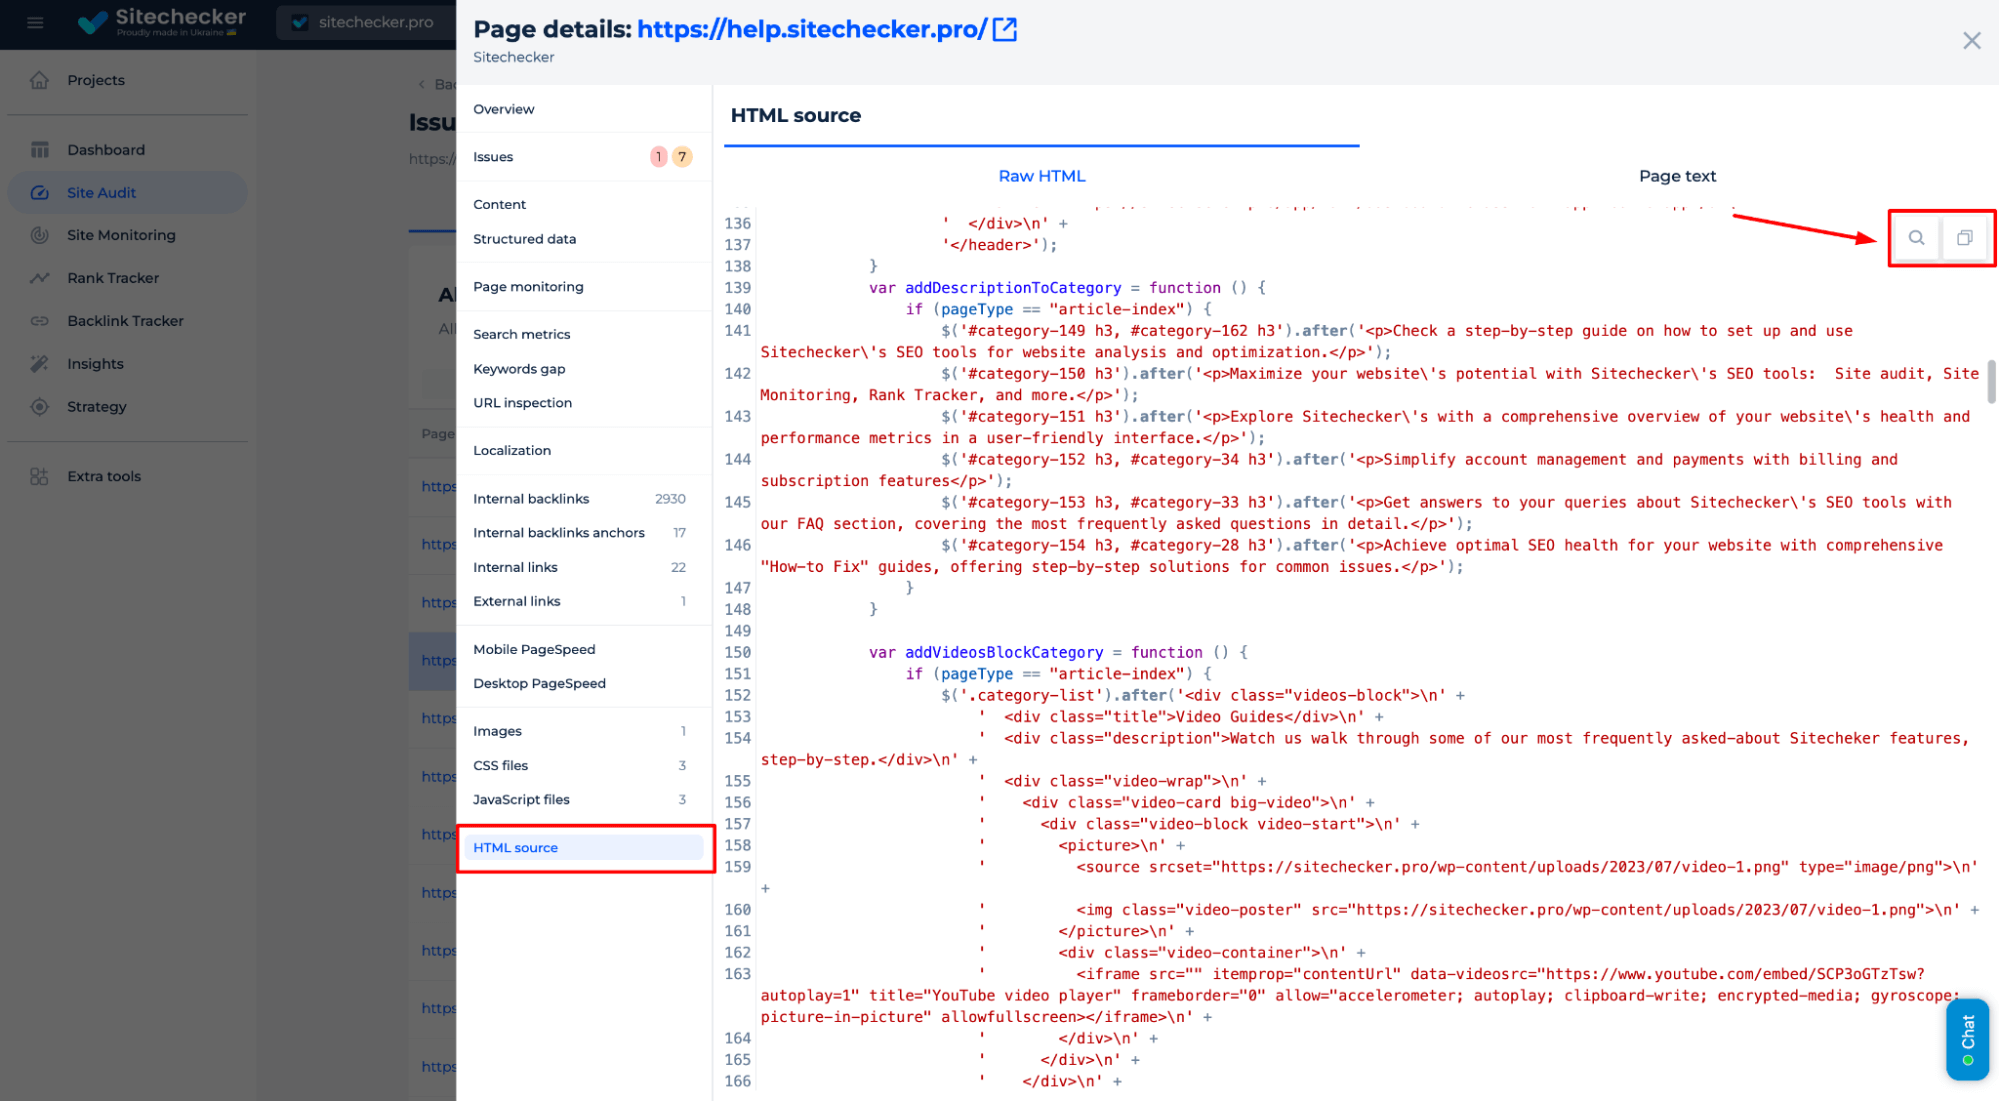This screenshot has width=1999, height=1102.
Task: Open page URL in new tab icon
Action: click(1005, 30)
